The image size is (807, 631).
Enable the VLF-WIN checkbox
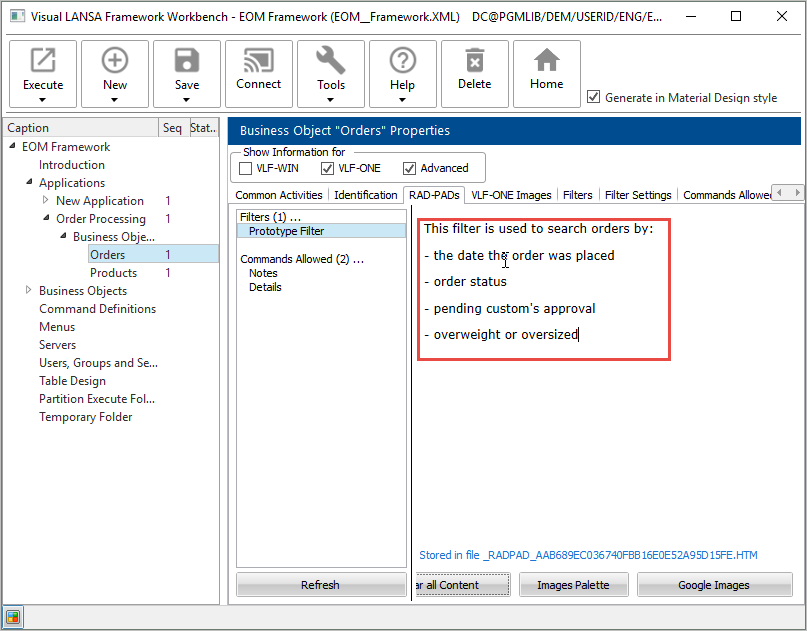[246, 168]
